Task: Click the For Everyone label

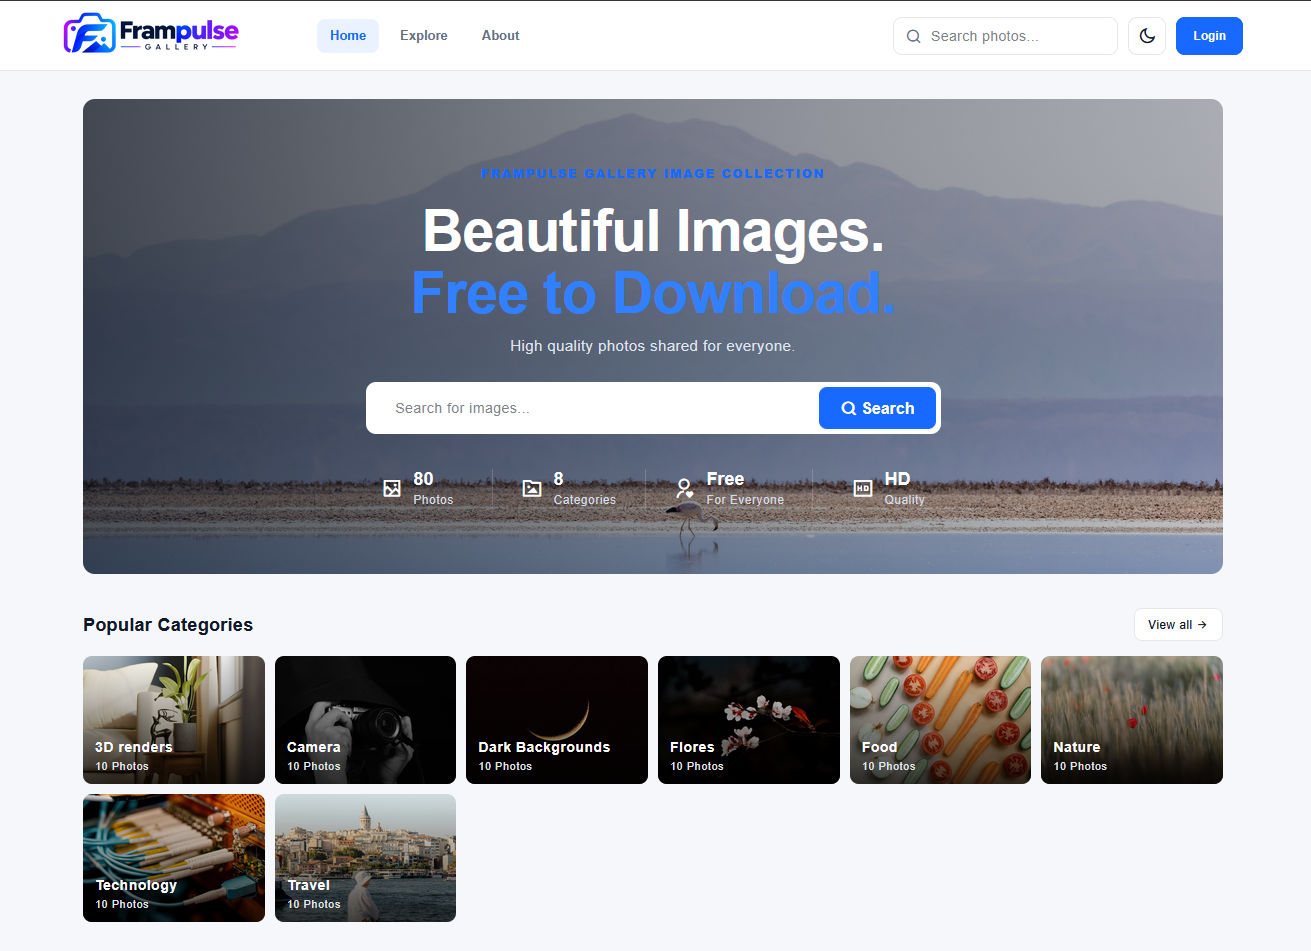Action: point(745,500)
